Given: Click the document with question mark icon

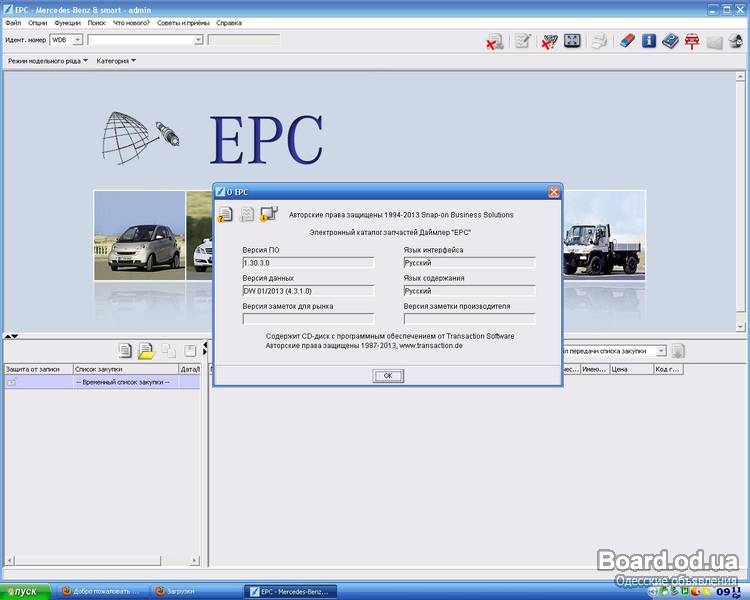Looking at the screenshot, I should pos(225,213).
